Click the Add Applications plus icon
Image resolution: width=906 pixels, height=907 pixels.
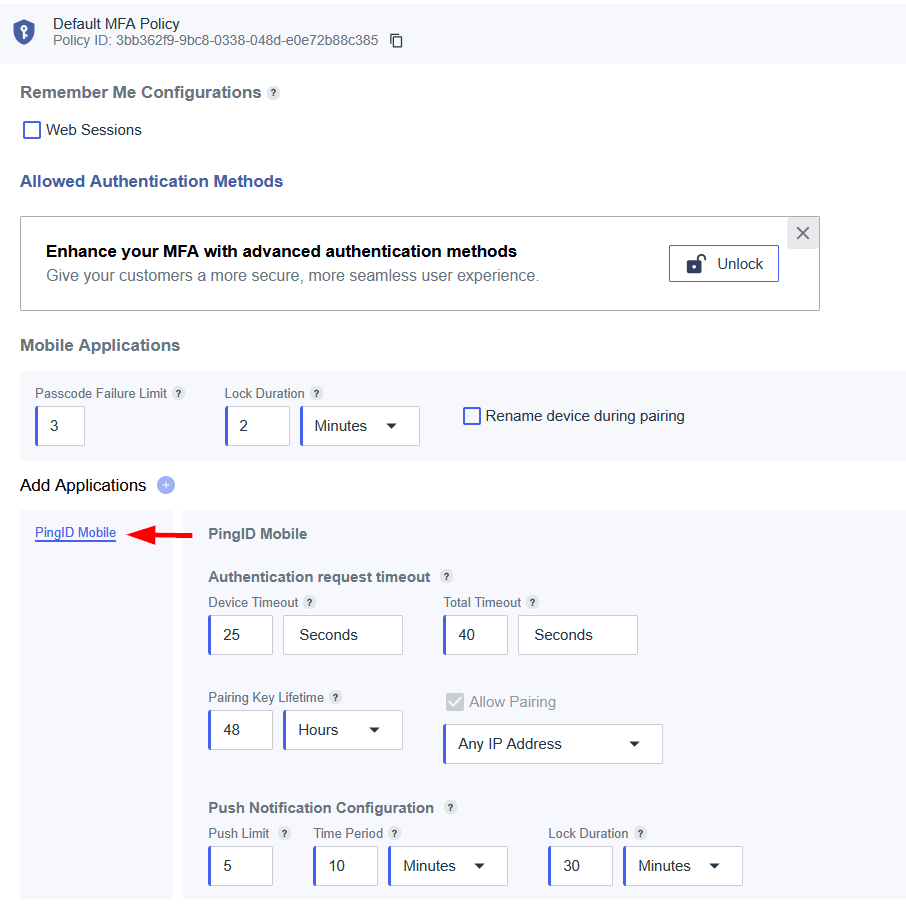166,485
